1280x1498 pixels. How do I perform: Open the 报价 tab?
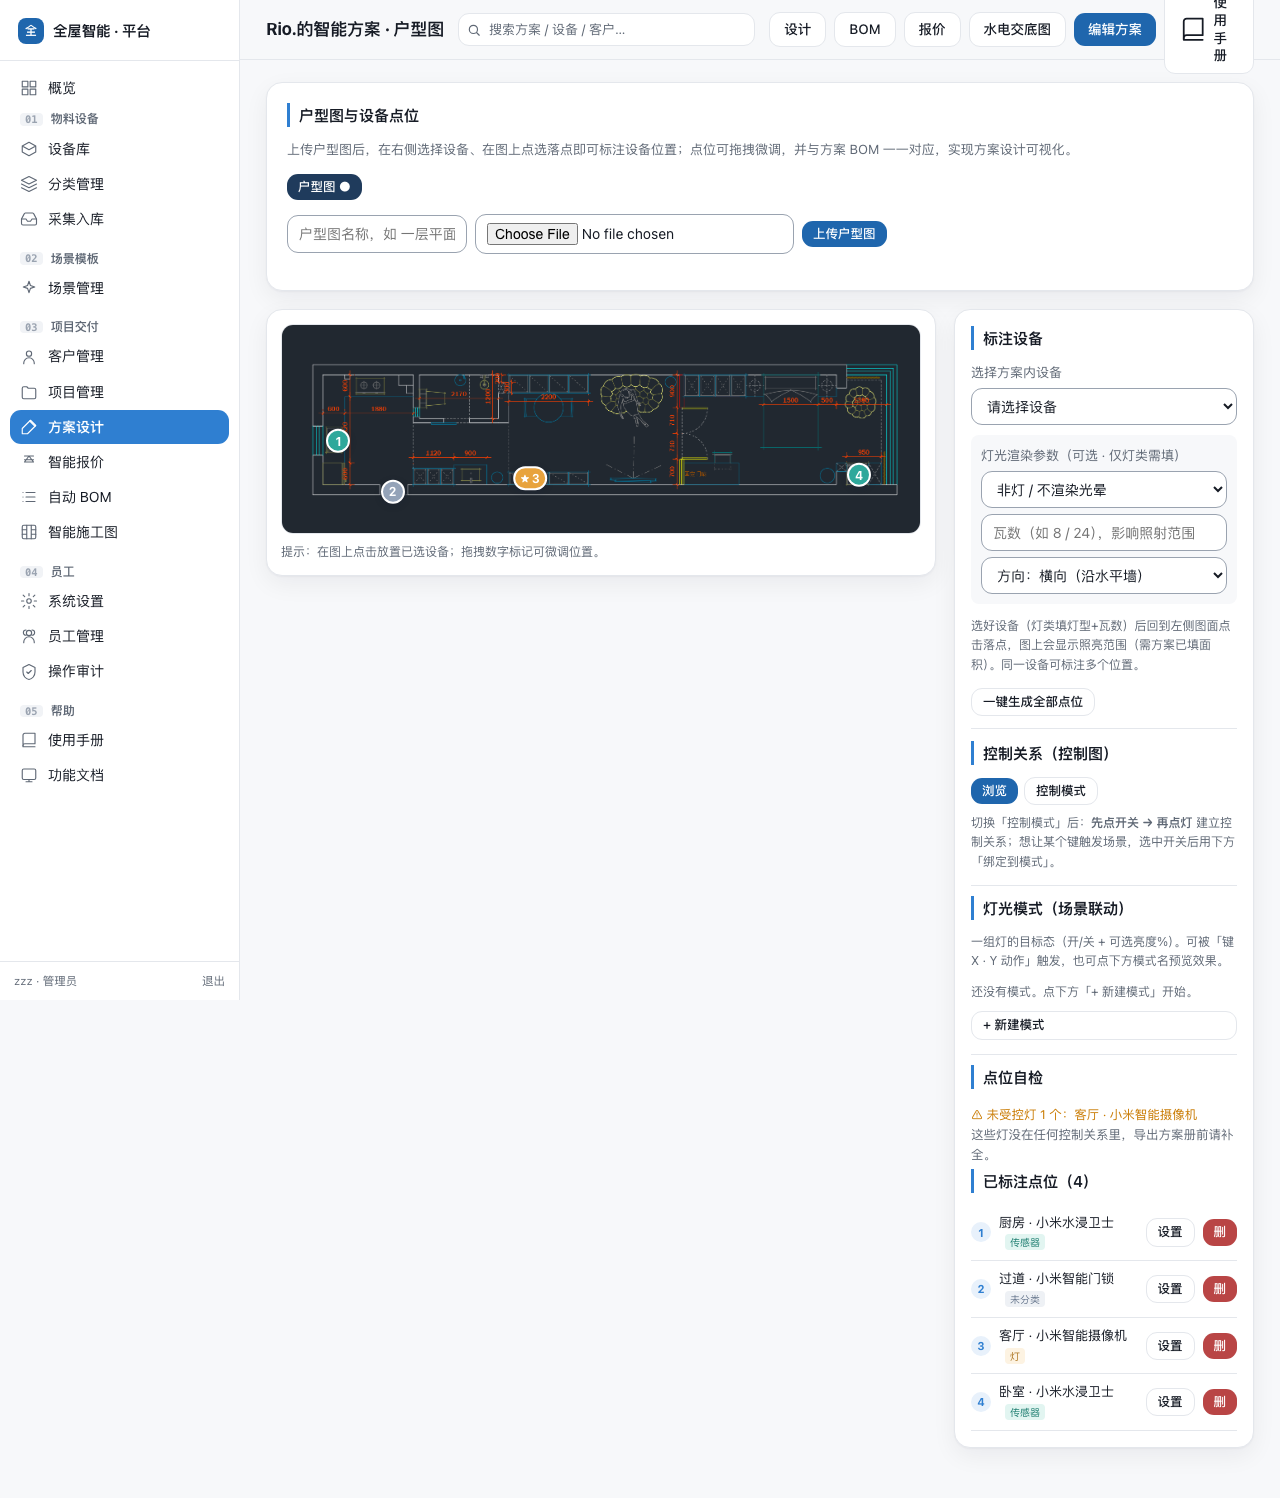[932, 30]
